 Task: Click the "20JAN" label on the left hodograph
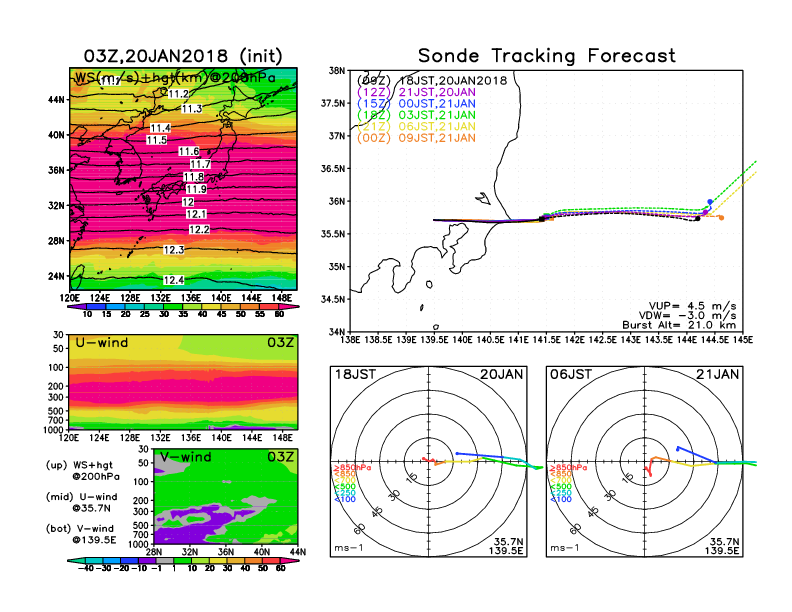(502, 374)
